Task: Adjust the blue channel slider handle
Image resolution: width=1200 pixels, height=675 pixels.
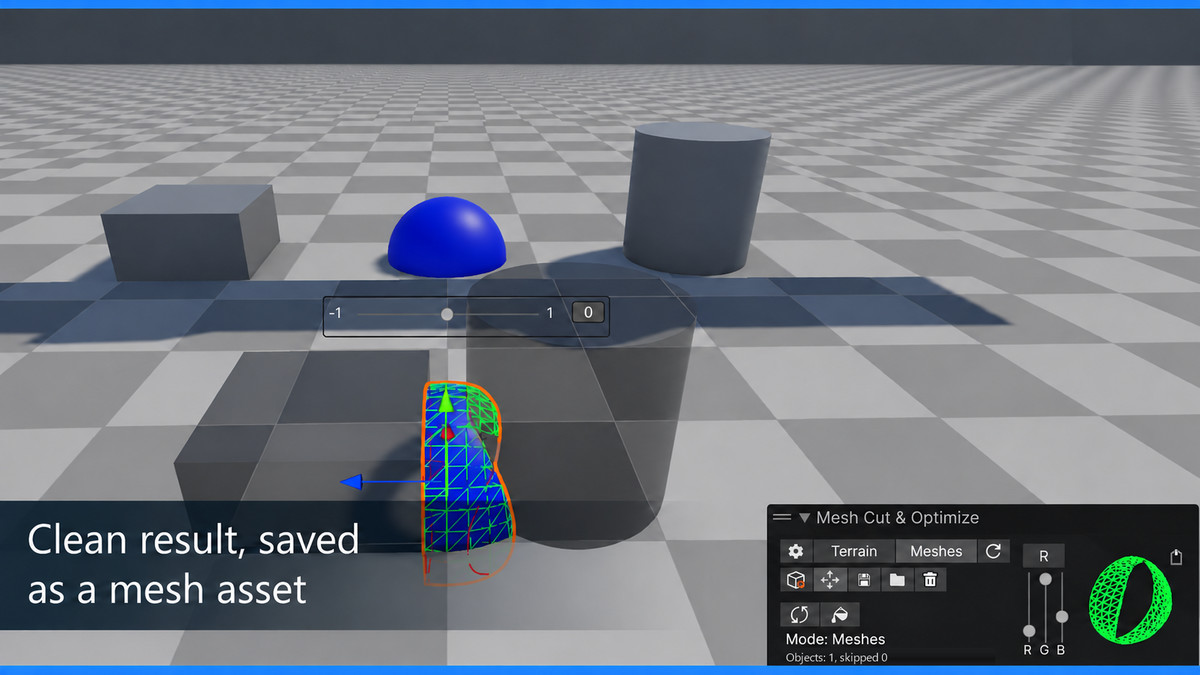Action: coord(1062,616)
